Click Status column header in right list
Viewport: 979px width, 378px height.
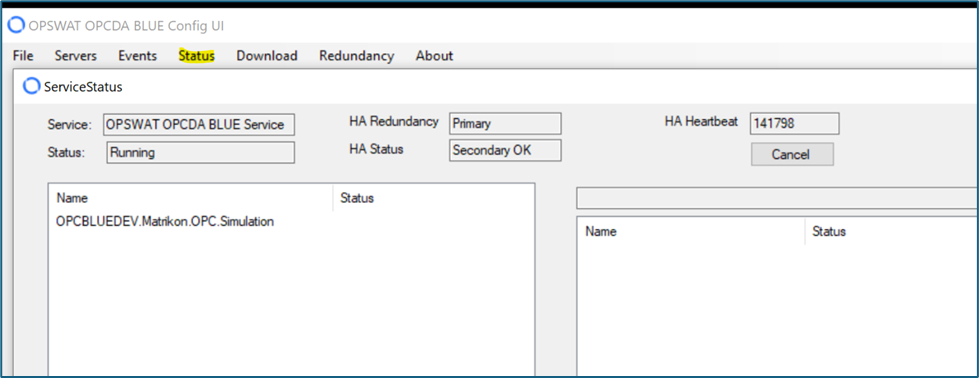[893, 231]
